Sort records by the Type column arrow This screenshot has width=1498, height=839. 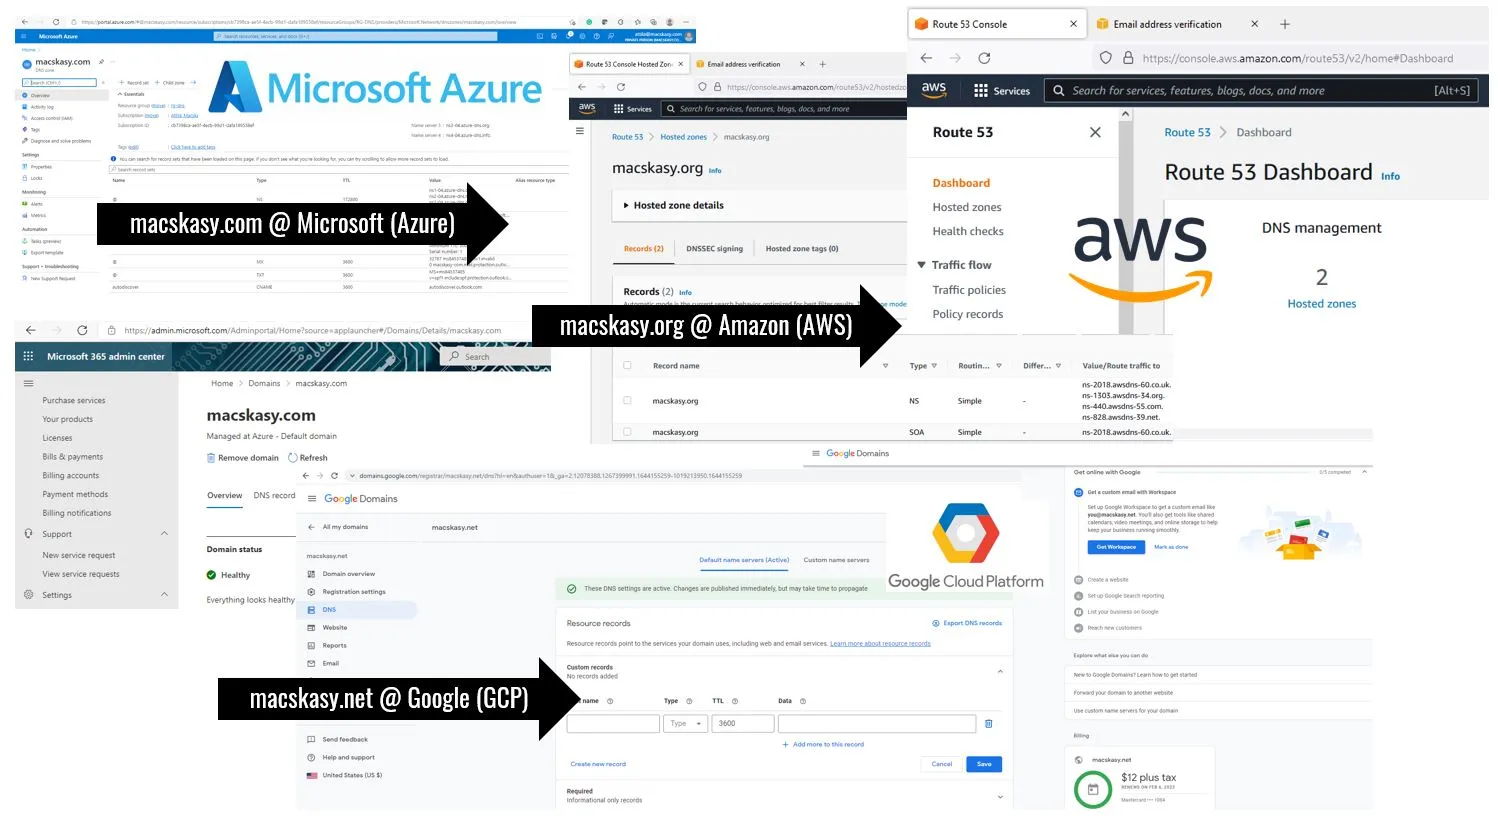pyautogui.click(x=934, y=366)
